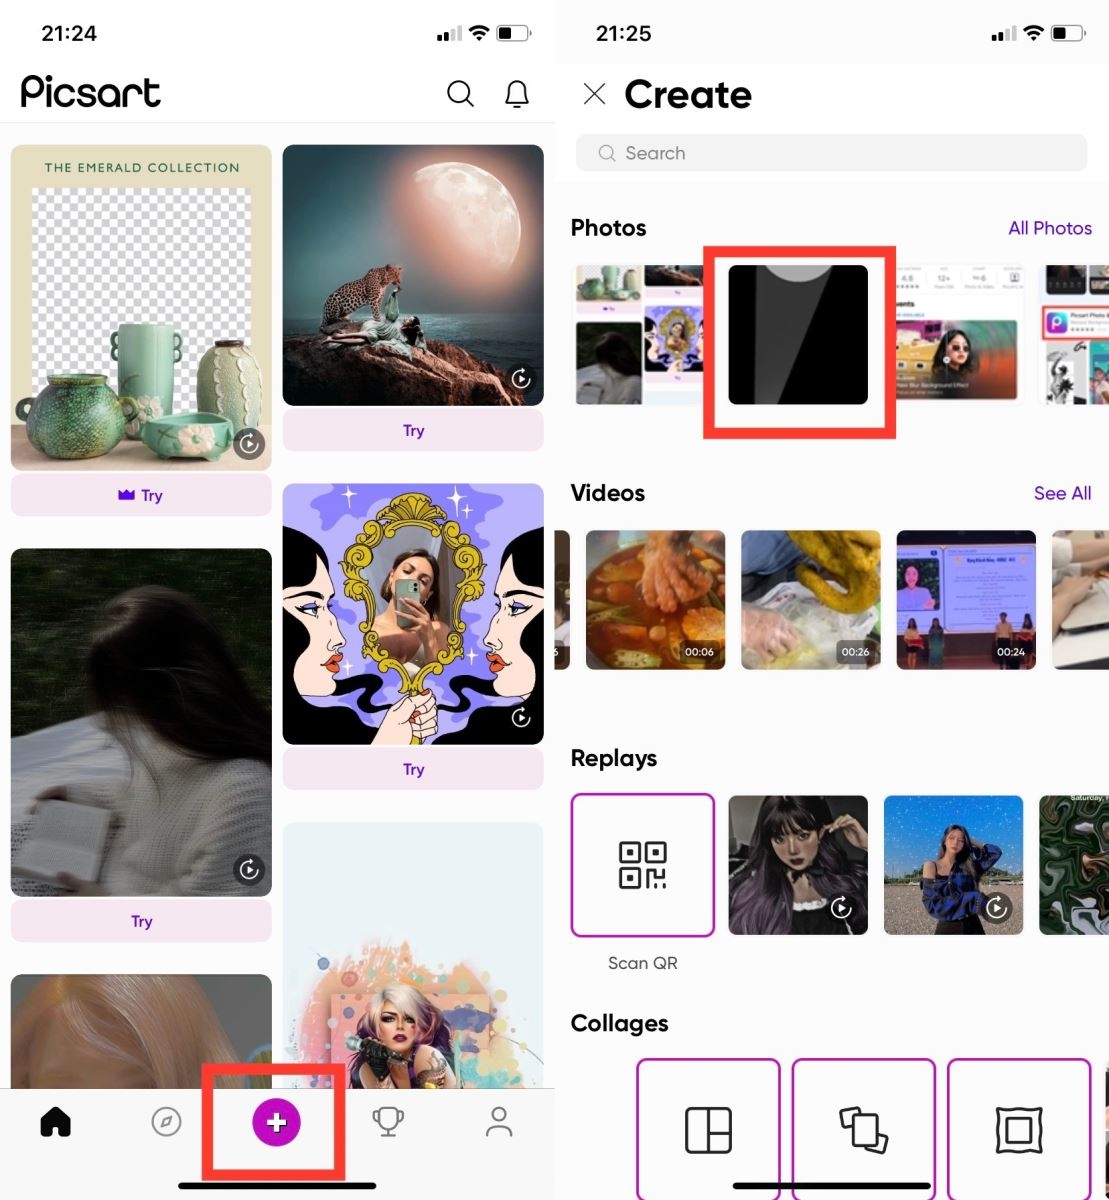Image resolution: width=1109 pixels, height=1200 pixels.
Task: Select the freestyle collage icon
Action: point(864,1130)
